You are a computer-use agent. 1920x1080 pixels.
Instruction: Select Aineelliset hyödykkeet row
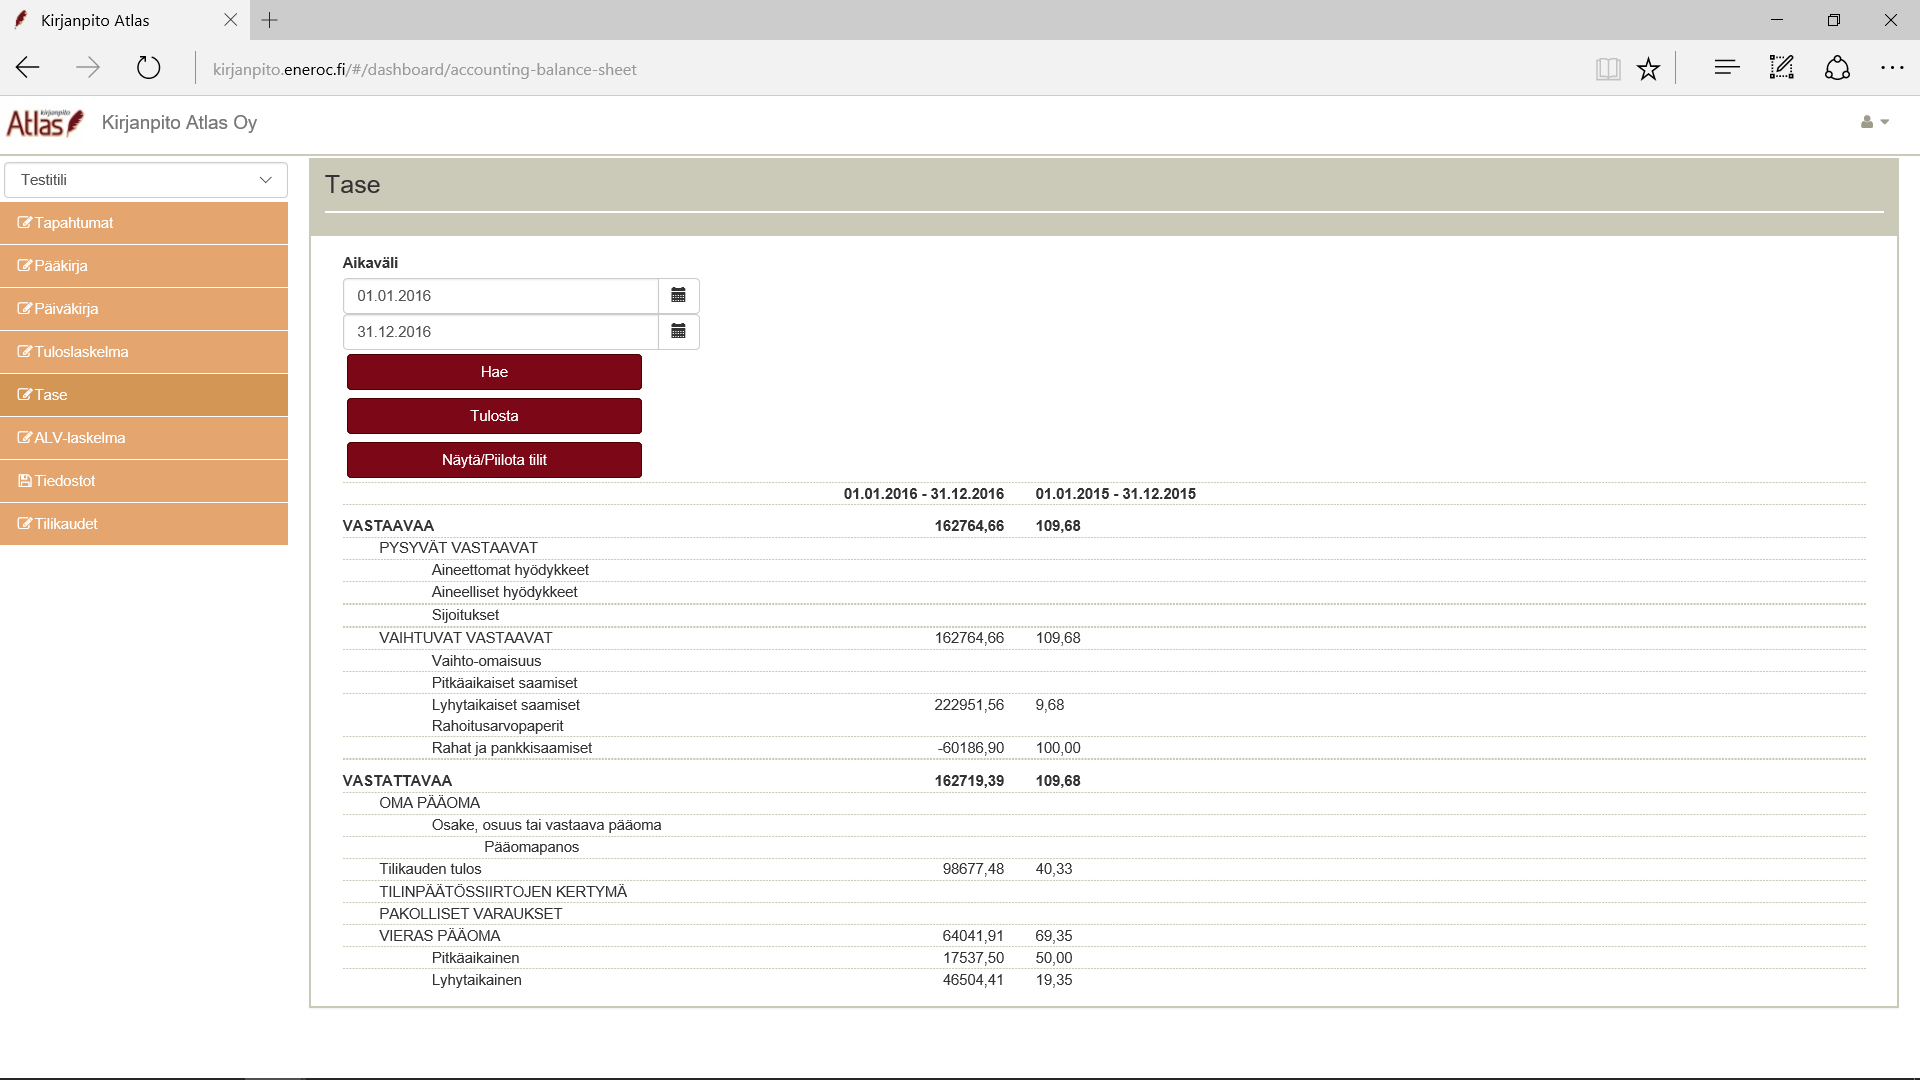[x=1104, y=592]
